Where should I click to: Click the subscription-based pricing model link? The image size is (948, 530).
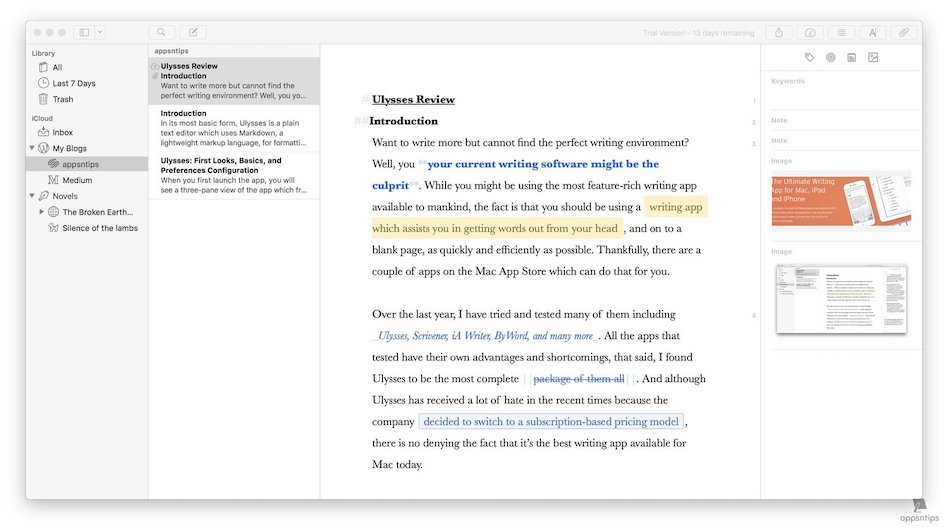(x=552, y=421)
